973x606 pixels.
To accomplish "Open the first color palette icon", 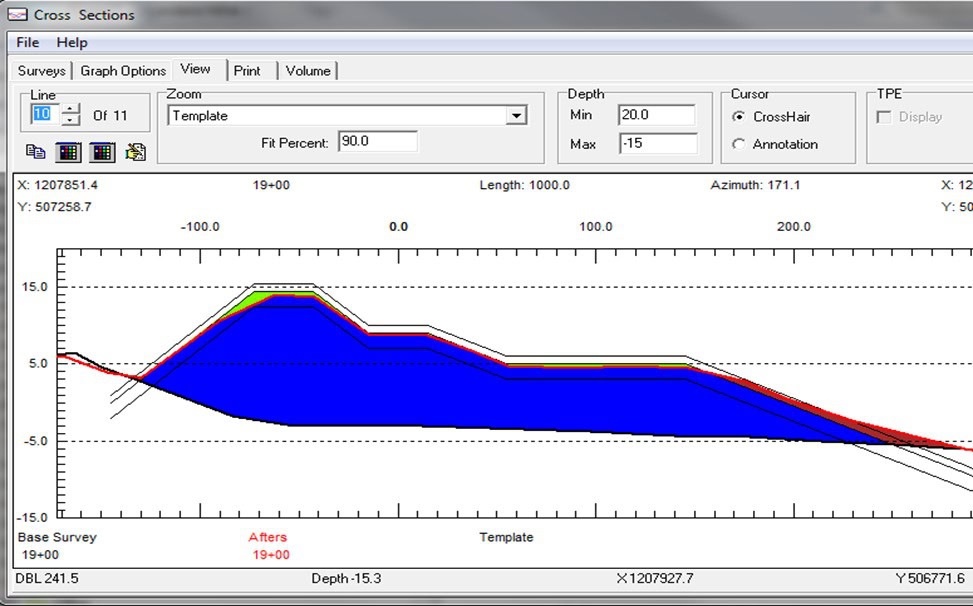I will click(x=68, y=152).
